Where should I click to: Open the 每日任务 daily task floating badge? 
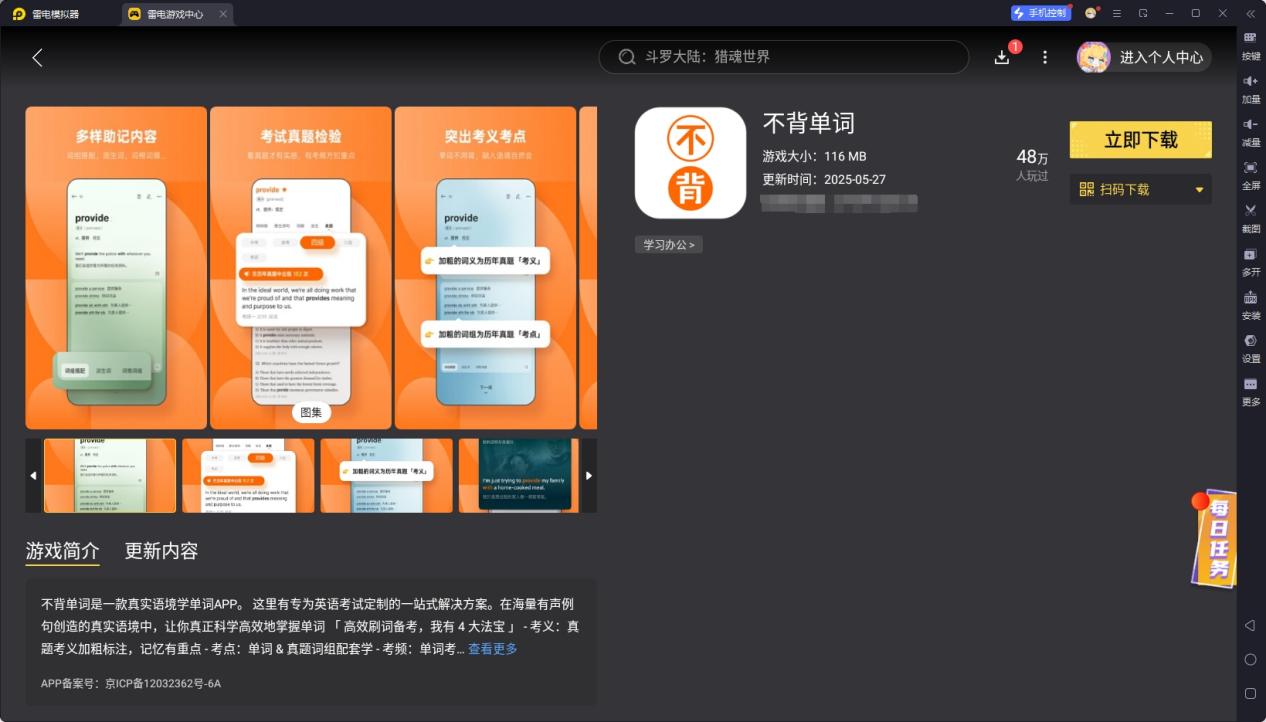(1213, 537)
